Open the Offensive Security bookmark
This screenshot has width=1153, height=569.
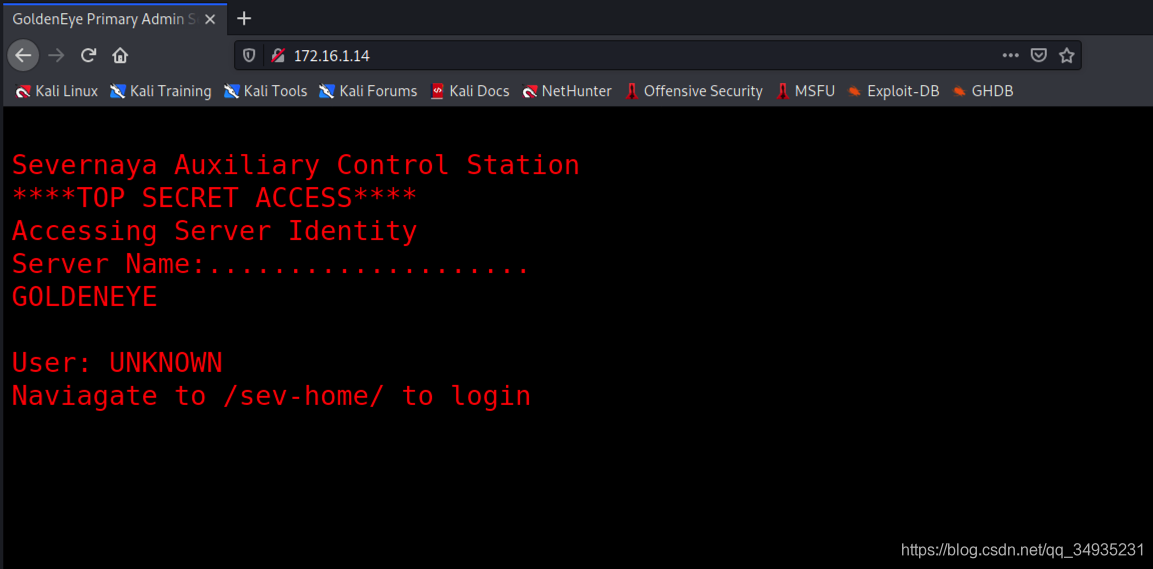tap(694, 91)
